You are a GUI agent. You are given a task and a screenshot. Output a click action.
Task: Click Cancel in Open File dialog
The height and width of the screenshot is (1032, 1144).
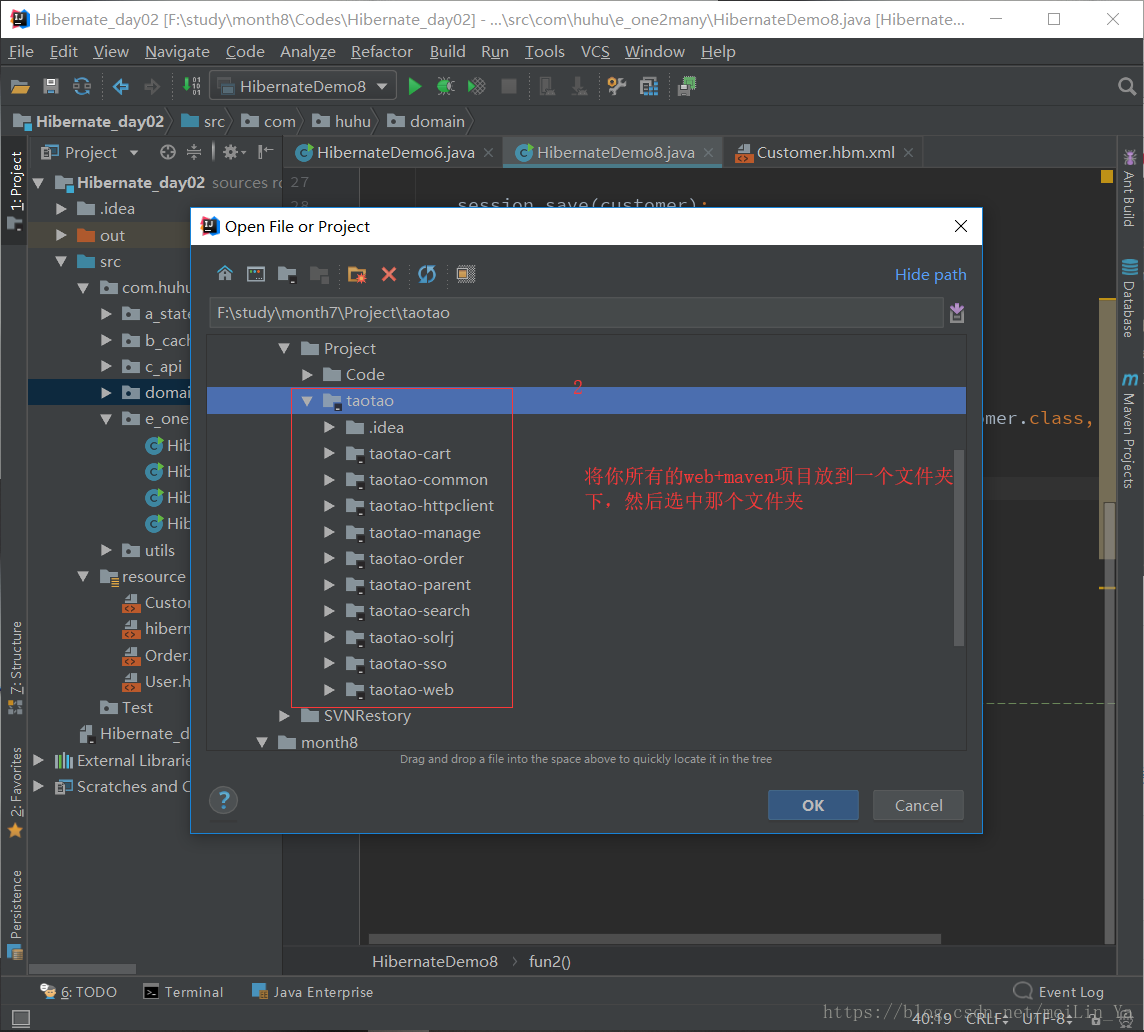pyautogui.click(x=918, y=805)
